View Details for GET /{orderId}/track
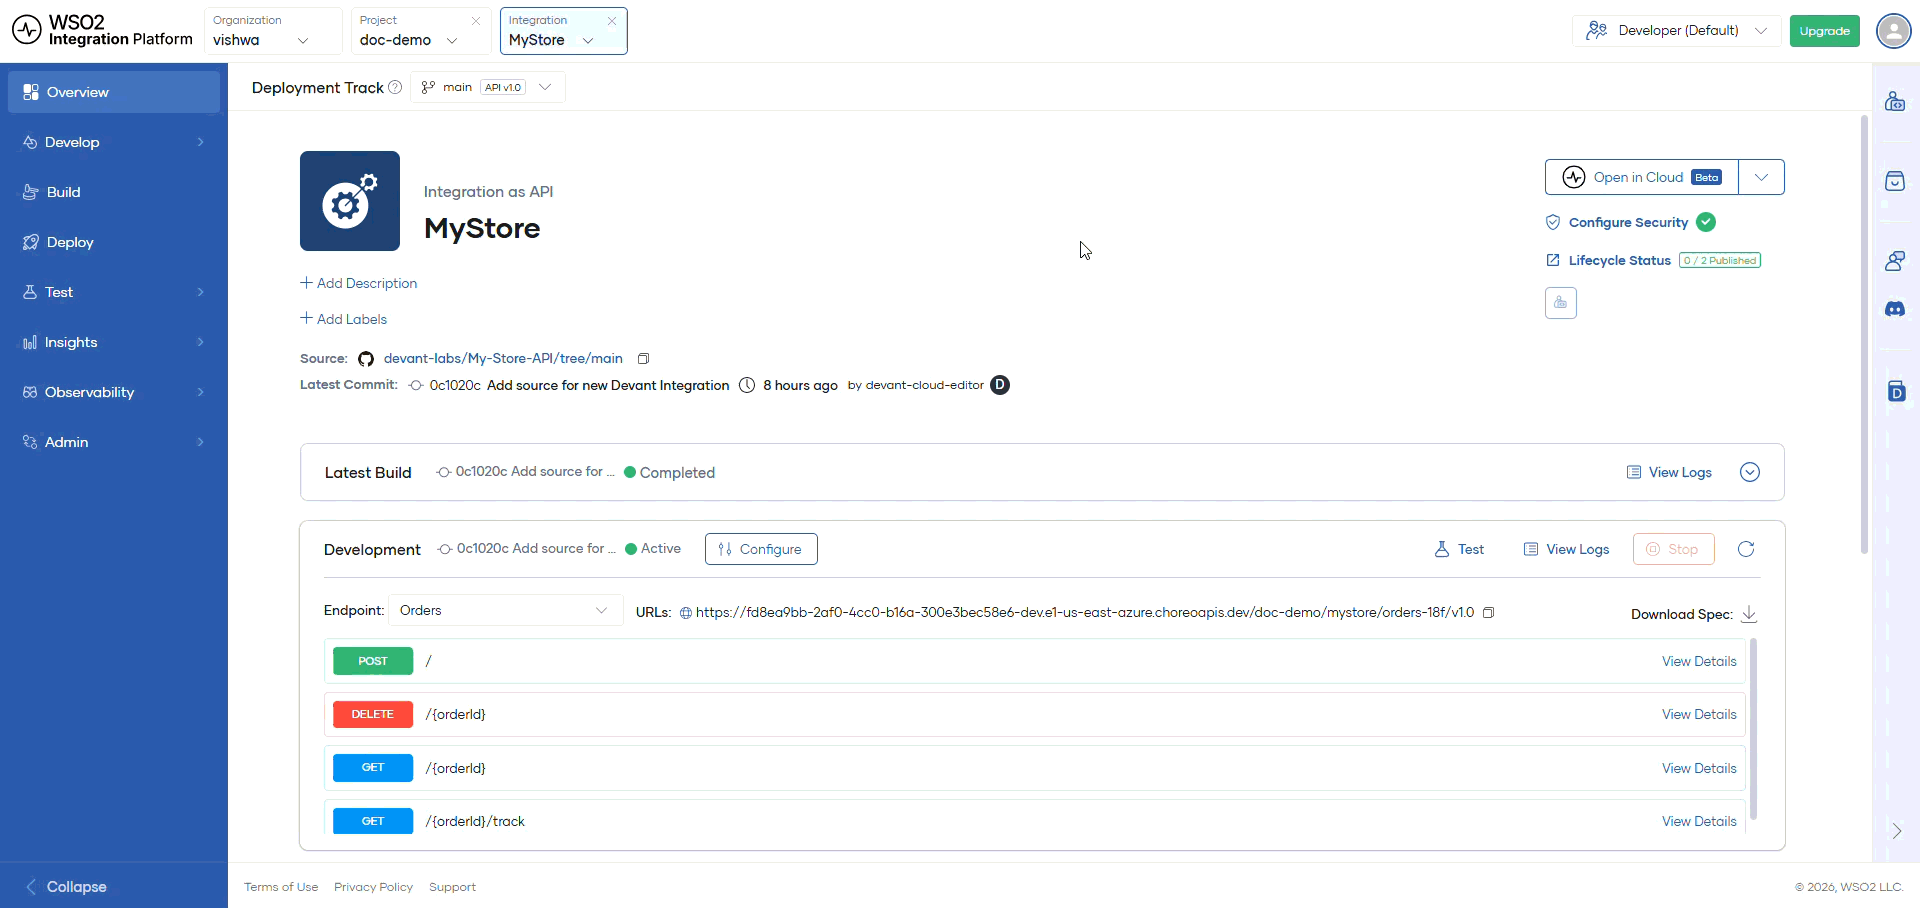 pos(1699,821)
